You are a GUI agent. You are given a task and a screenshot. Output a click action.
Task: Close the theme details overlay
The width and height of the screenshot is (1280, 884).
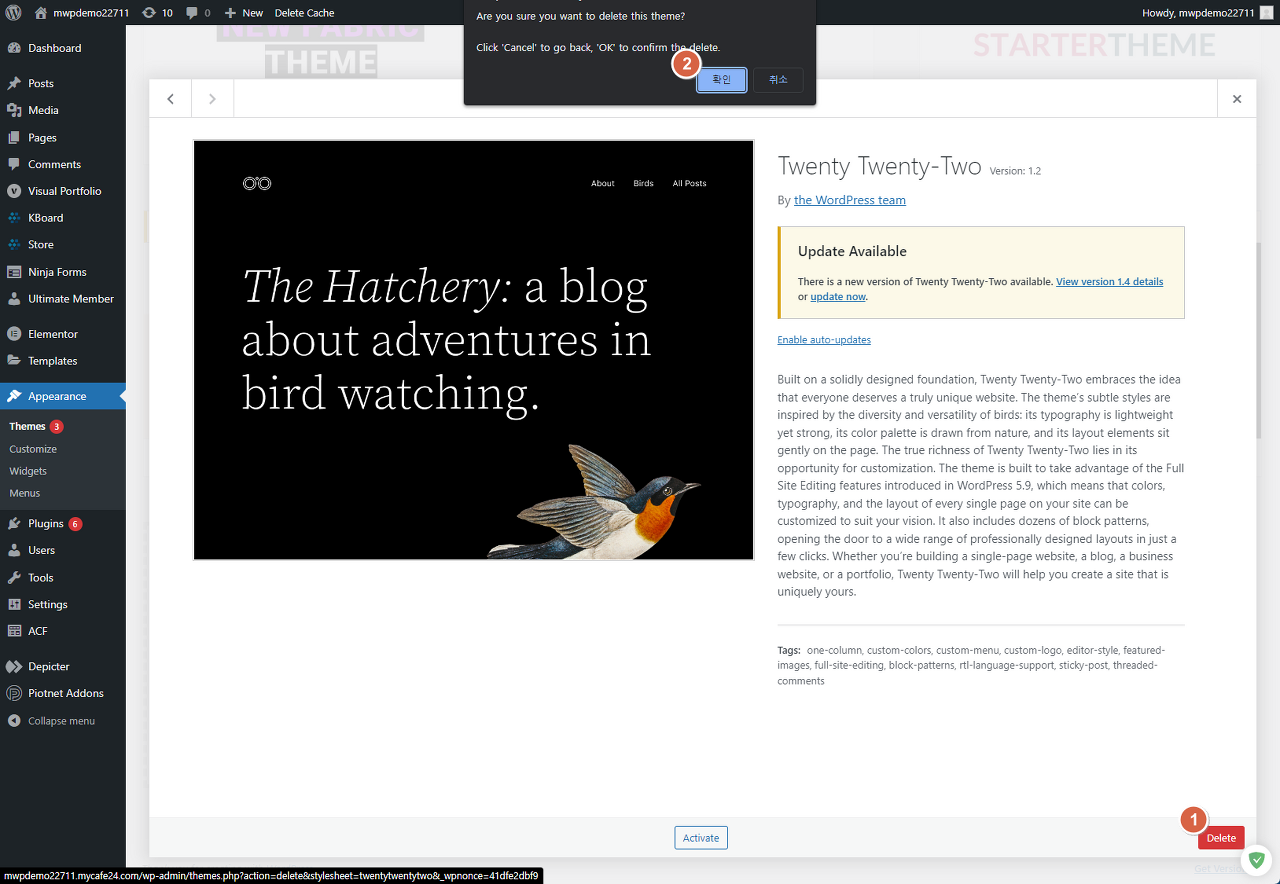point(1237,99)
